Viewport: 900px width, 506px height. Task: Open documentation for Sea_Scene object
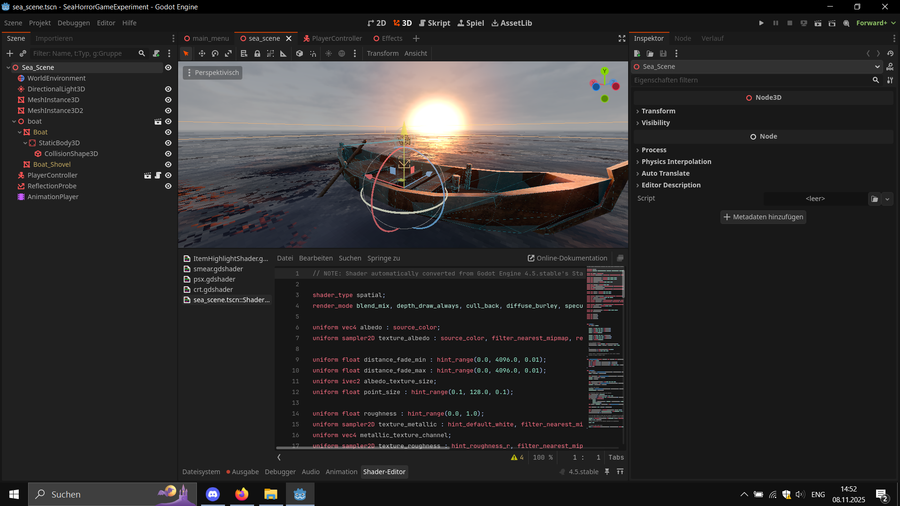tap(890, 67)
